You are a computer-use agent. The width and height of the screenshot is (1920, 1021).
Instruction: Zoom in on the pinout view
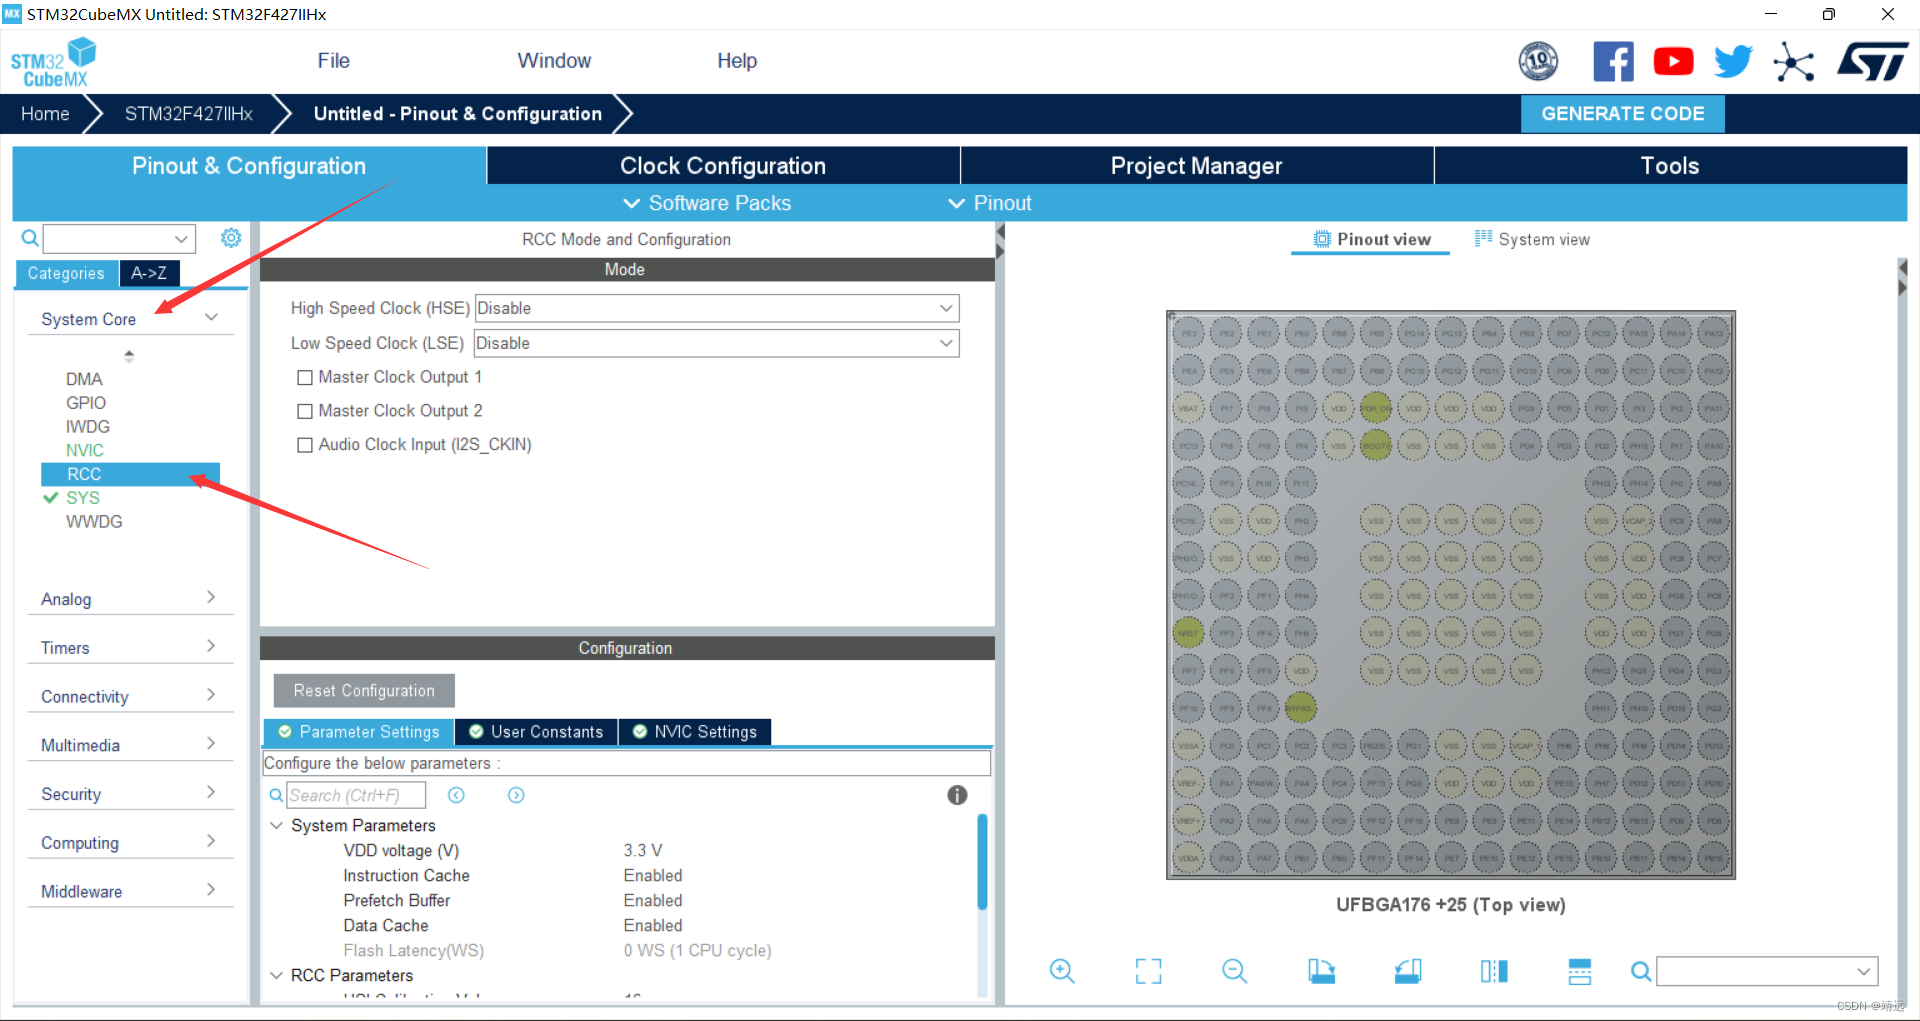1062,971
